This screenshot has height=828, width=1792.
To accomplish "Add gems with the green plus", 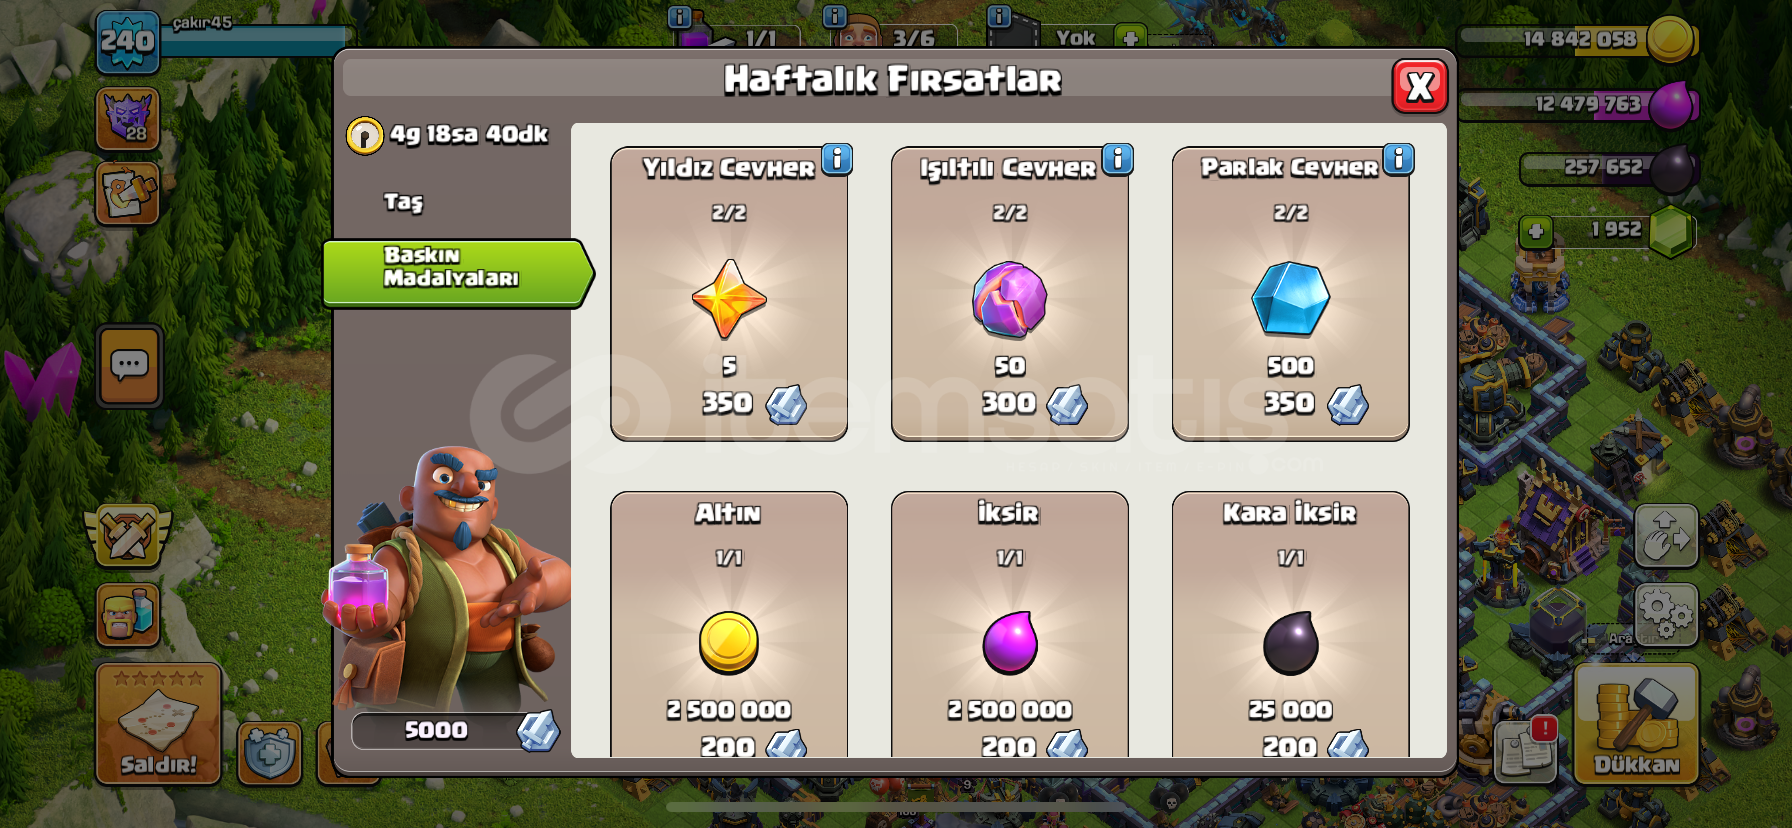I will click(1536, 232).
